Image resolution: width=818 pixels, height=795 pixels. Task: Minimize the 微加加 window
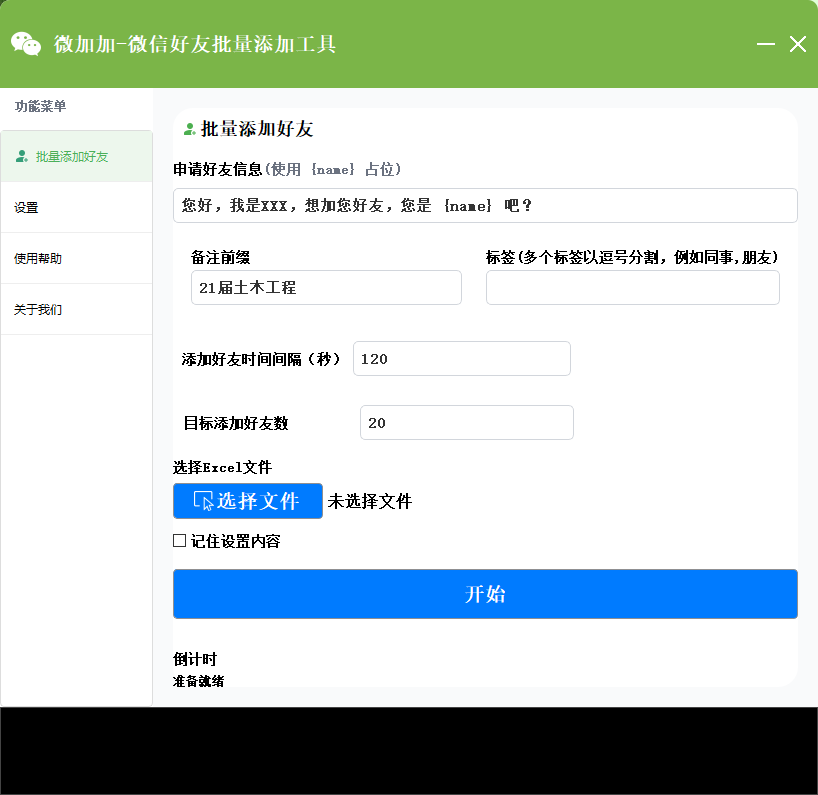pos(766,44)
